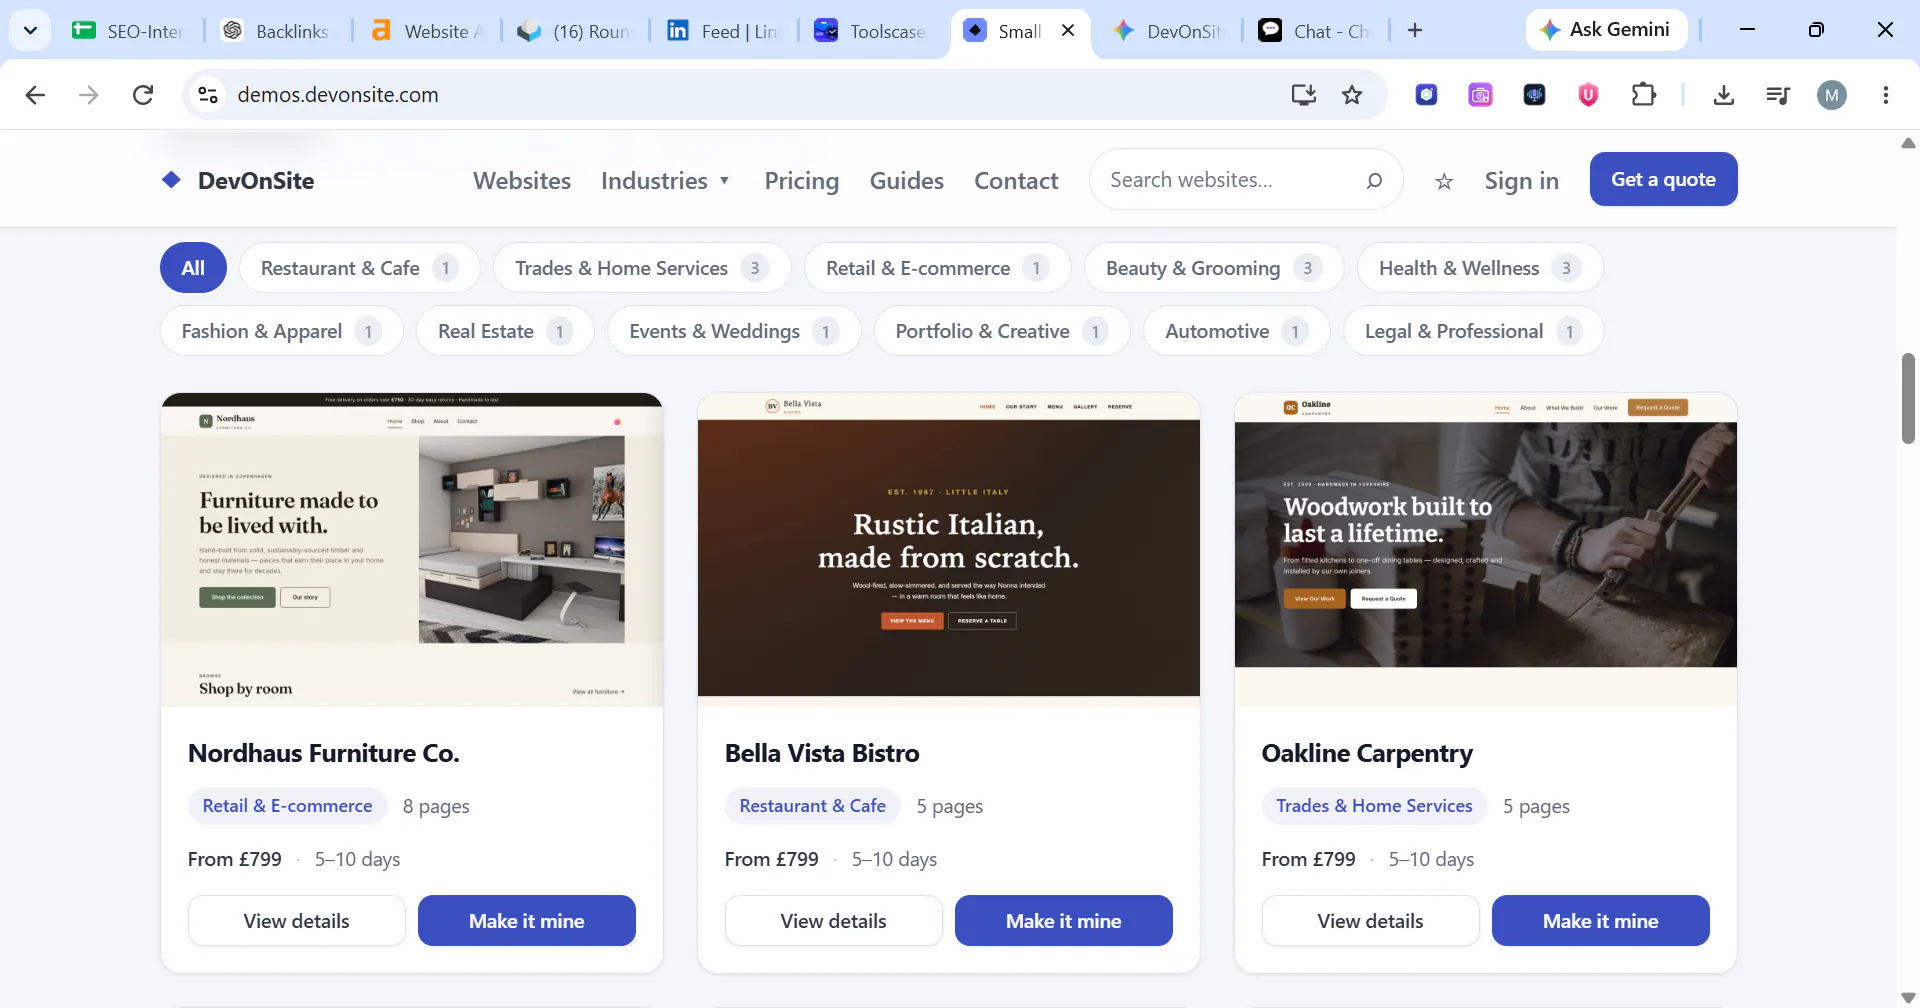
Task: Expand the Industries dropdown menu
Action: point(665,181)
